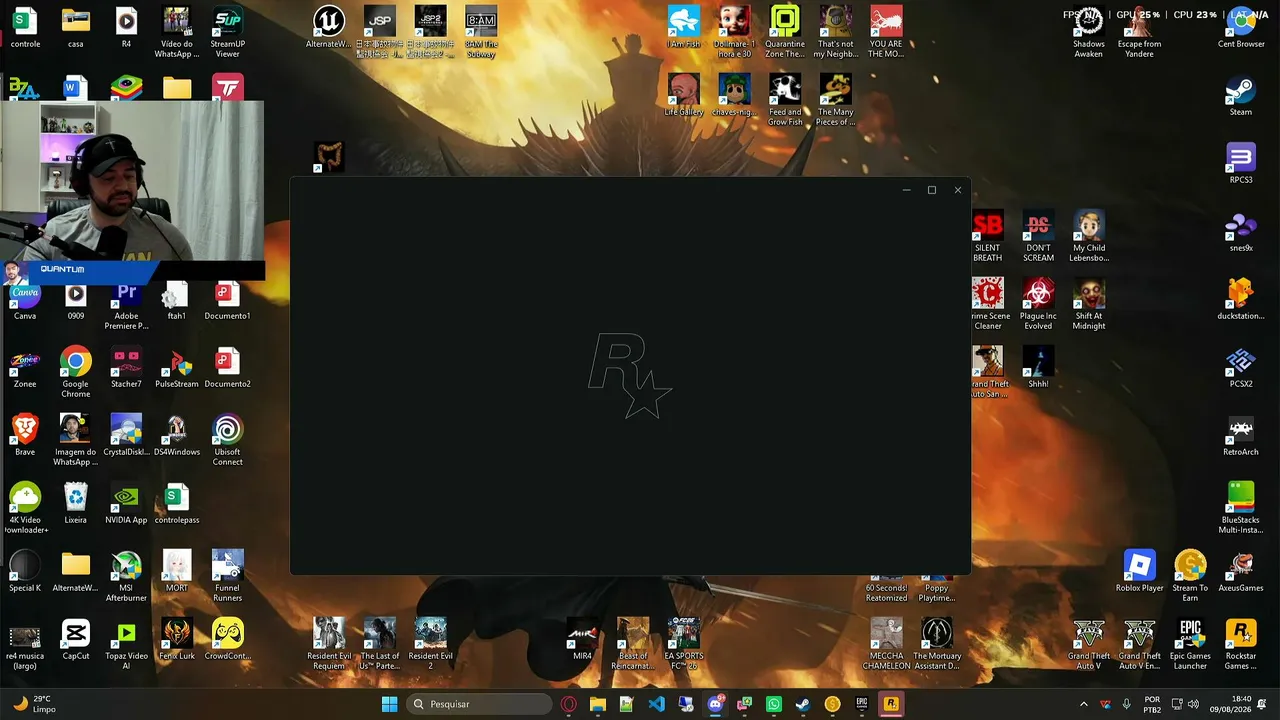This screenshot has height=720, width=1280.
Task: Close the Rockstar launcher splash window
Action: 958,190
